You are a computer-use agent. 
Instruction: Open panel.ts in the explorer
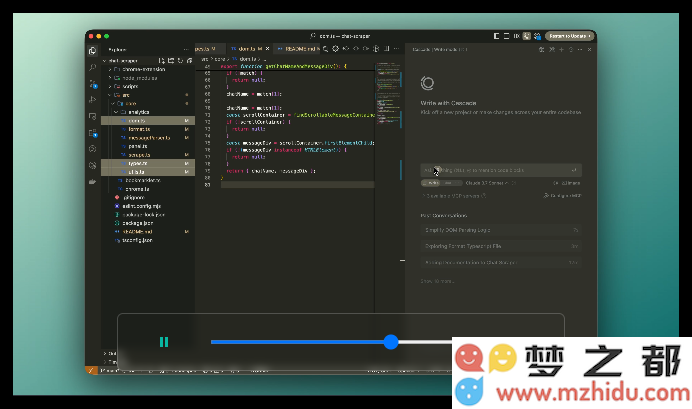tap(148, 146)
